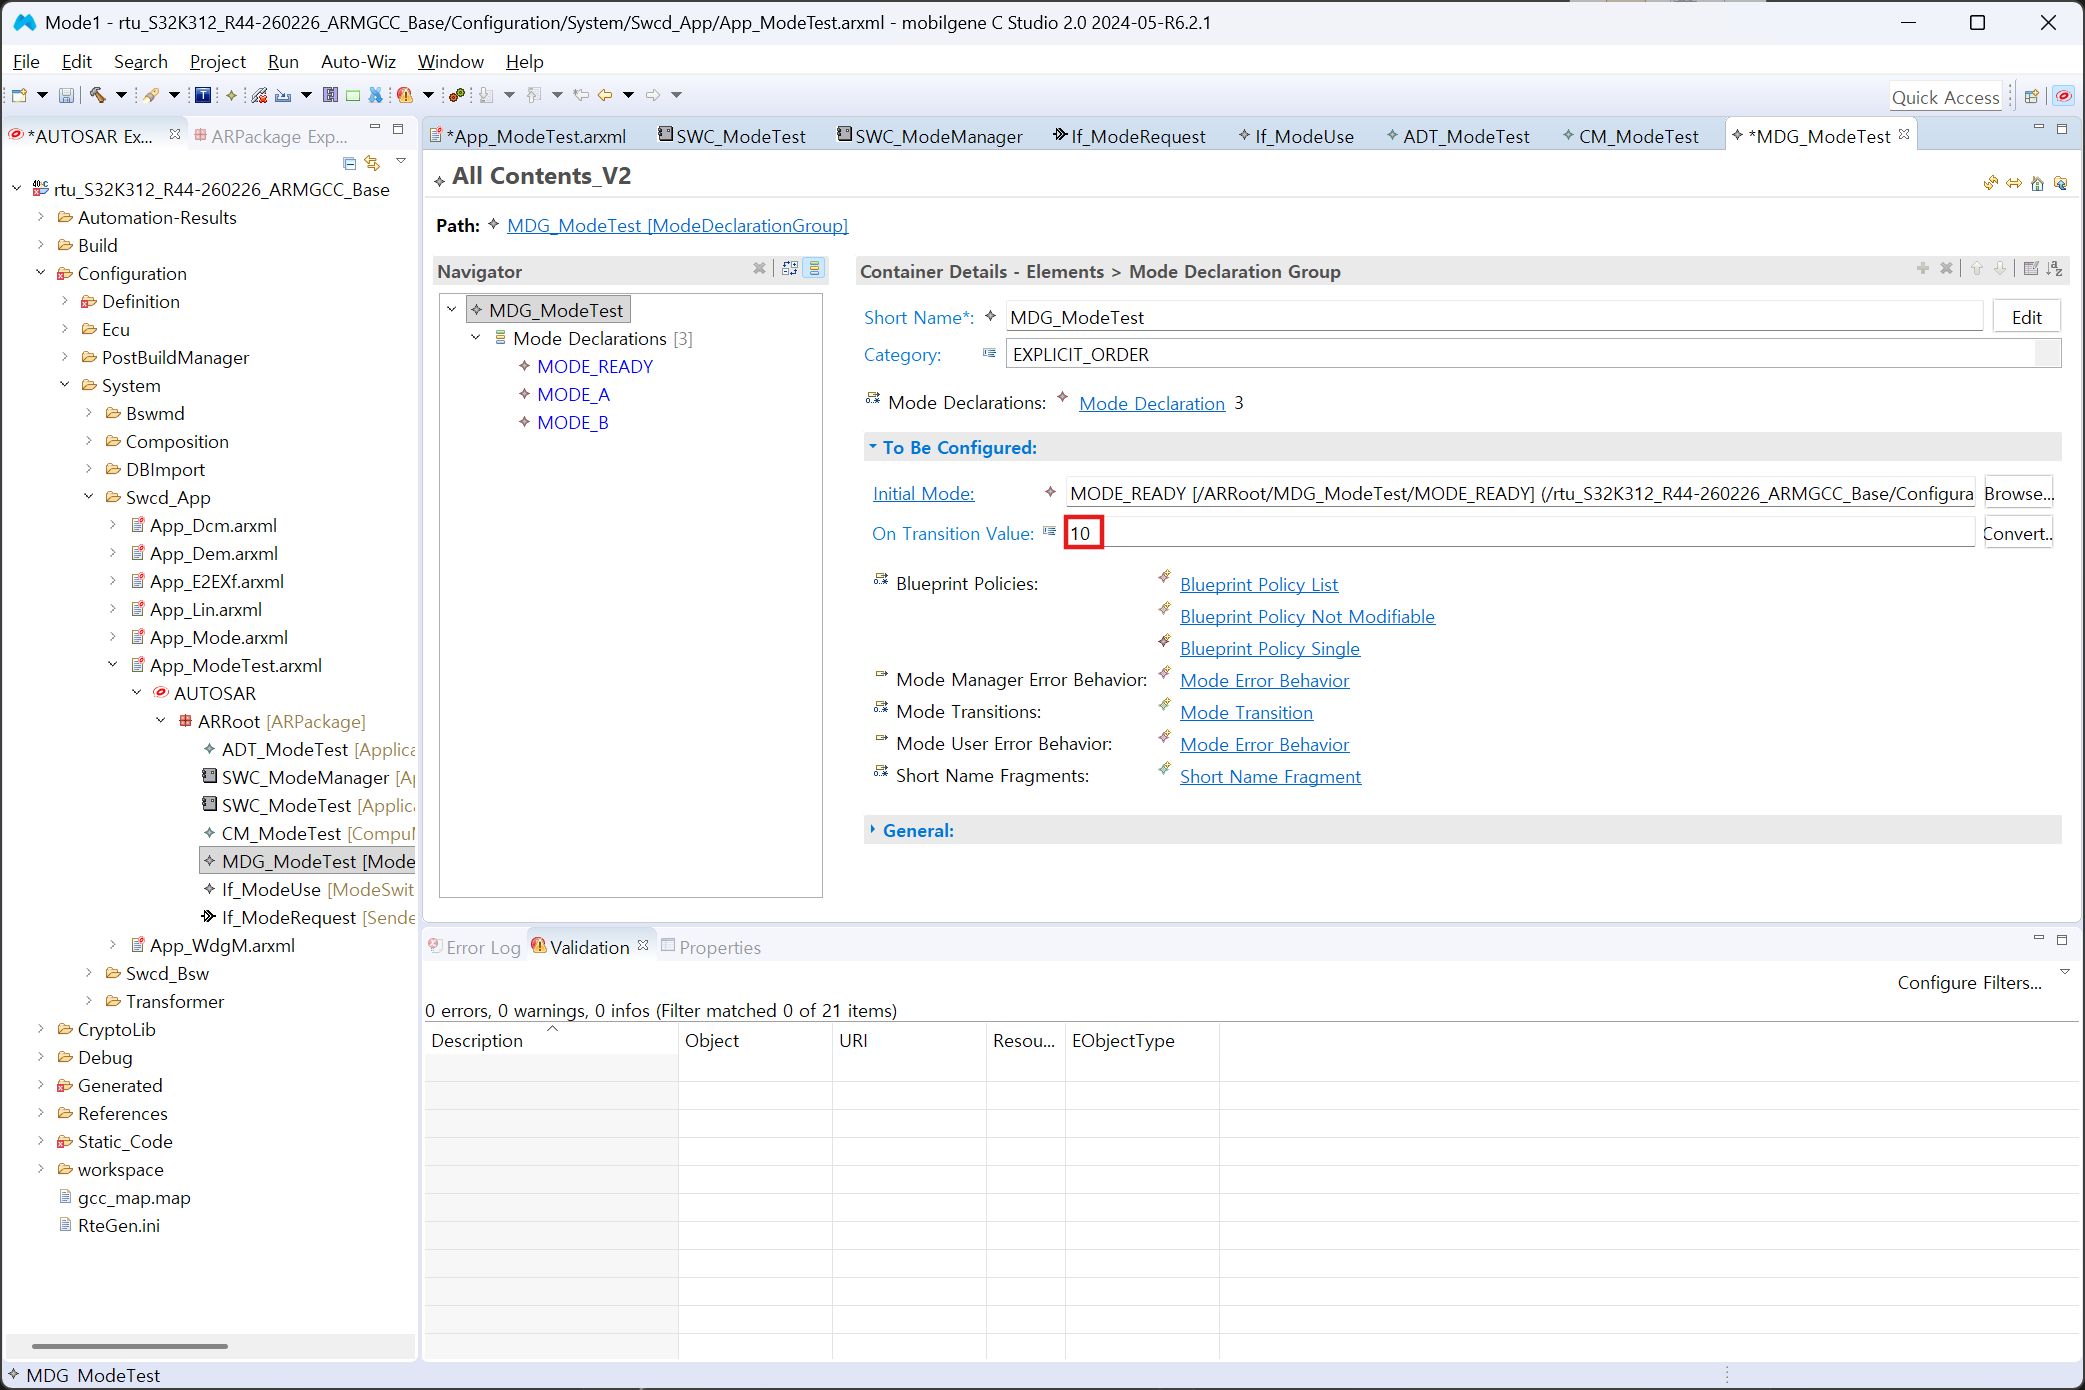Toggle Link with Editor in explorer
Viewport: 2085px width, 1390px height.
(373, 162)
